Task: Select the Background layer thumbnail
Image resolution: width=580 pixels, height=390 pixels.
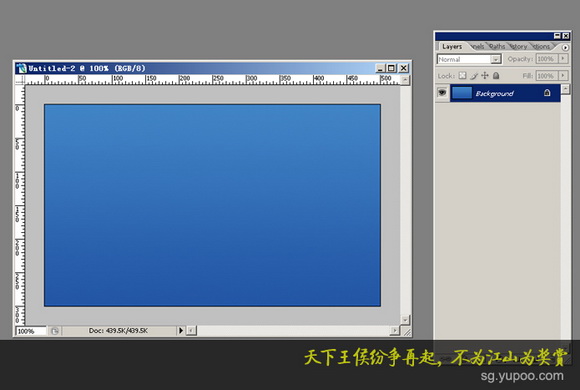Action: pyautogui.click(x=462, y=93)
